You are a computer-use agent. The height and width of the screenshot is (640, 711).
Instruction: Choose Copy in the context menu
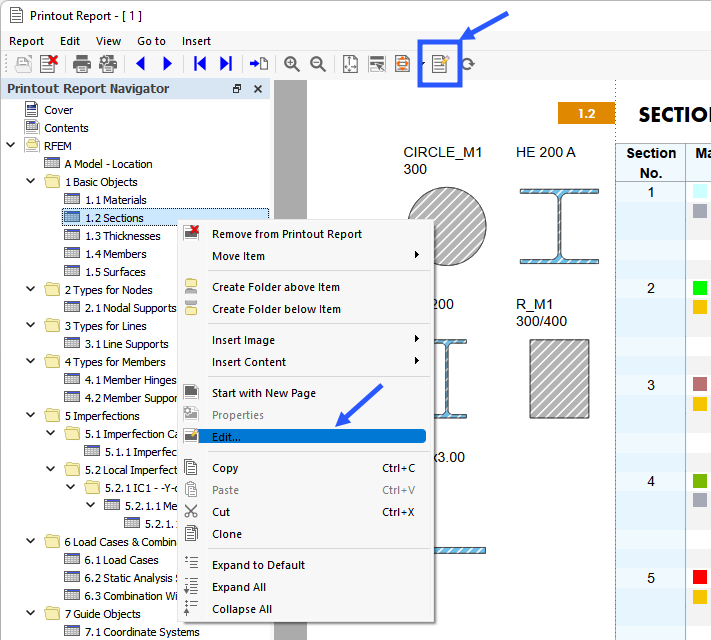point(307,468)
